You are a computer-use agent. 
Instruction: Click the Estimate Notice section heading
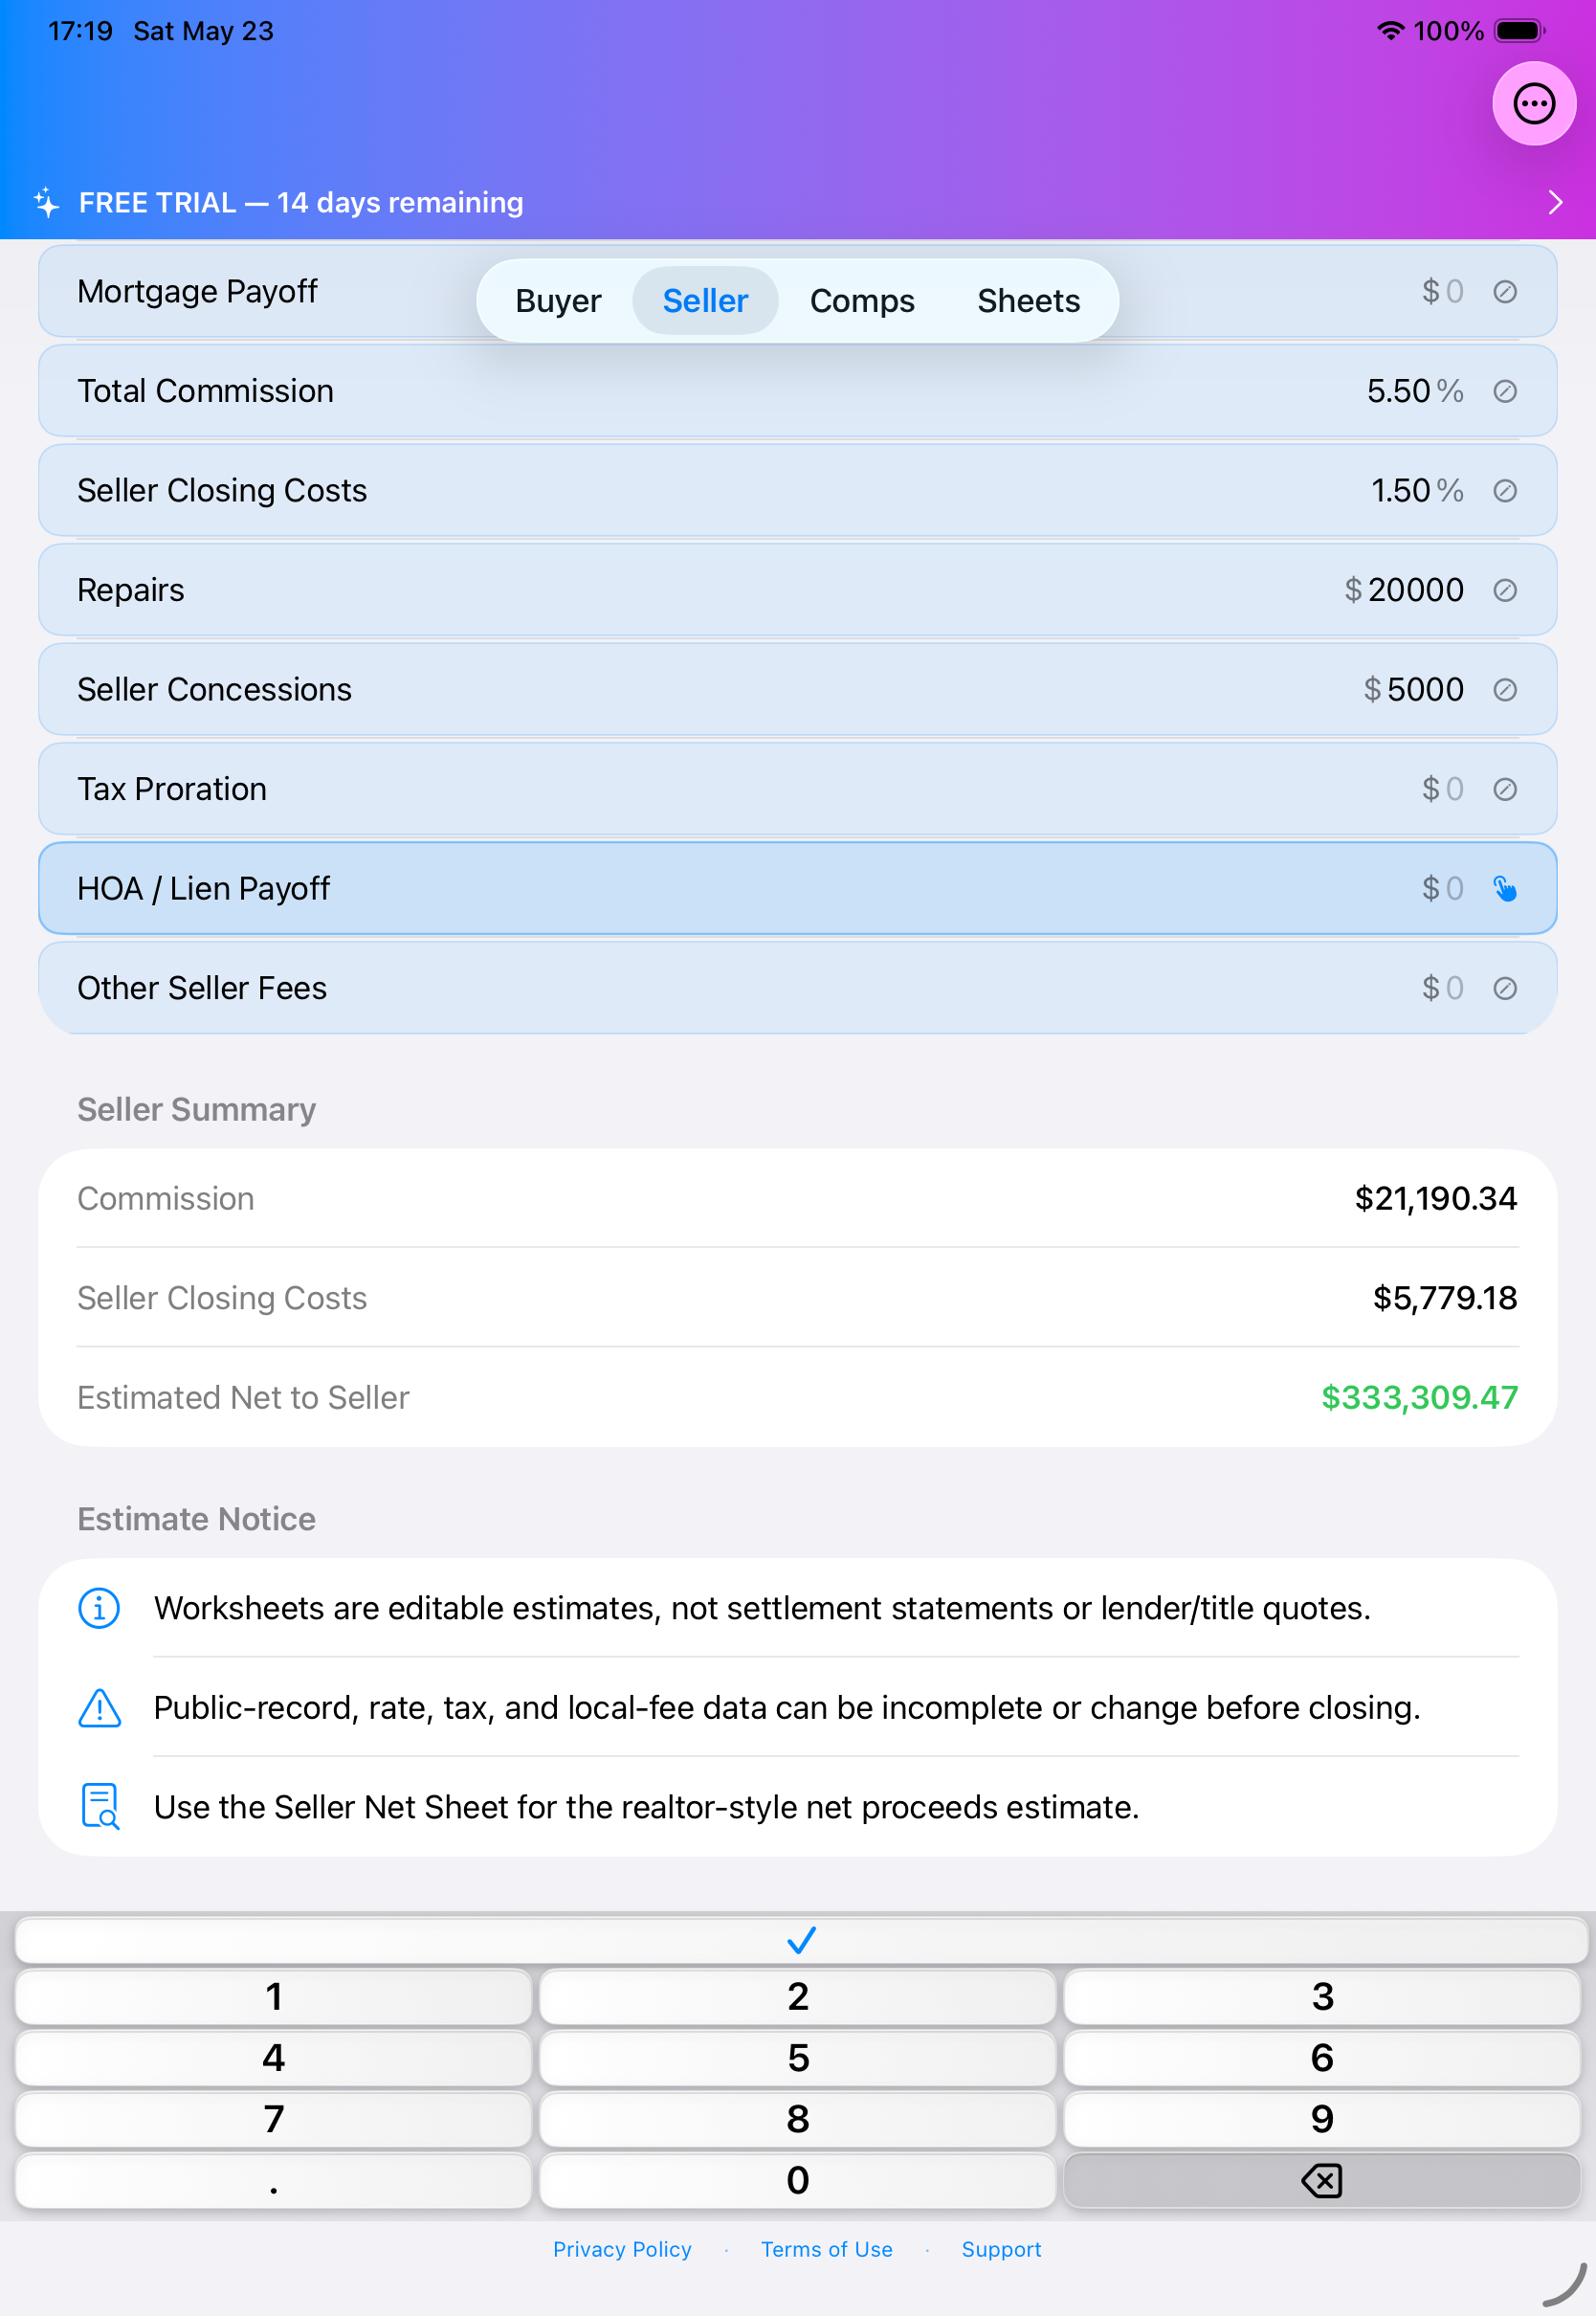point(196,1519)
